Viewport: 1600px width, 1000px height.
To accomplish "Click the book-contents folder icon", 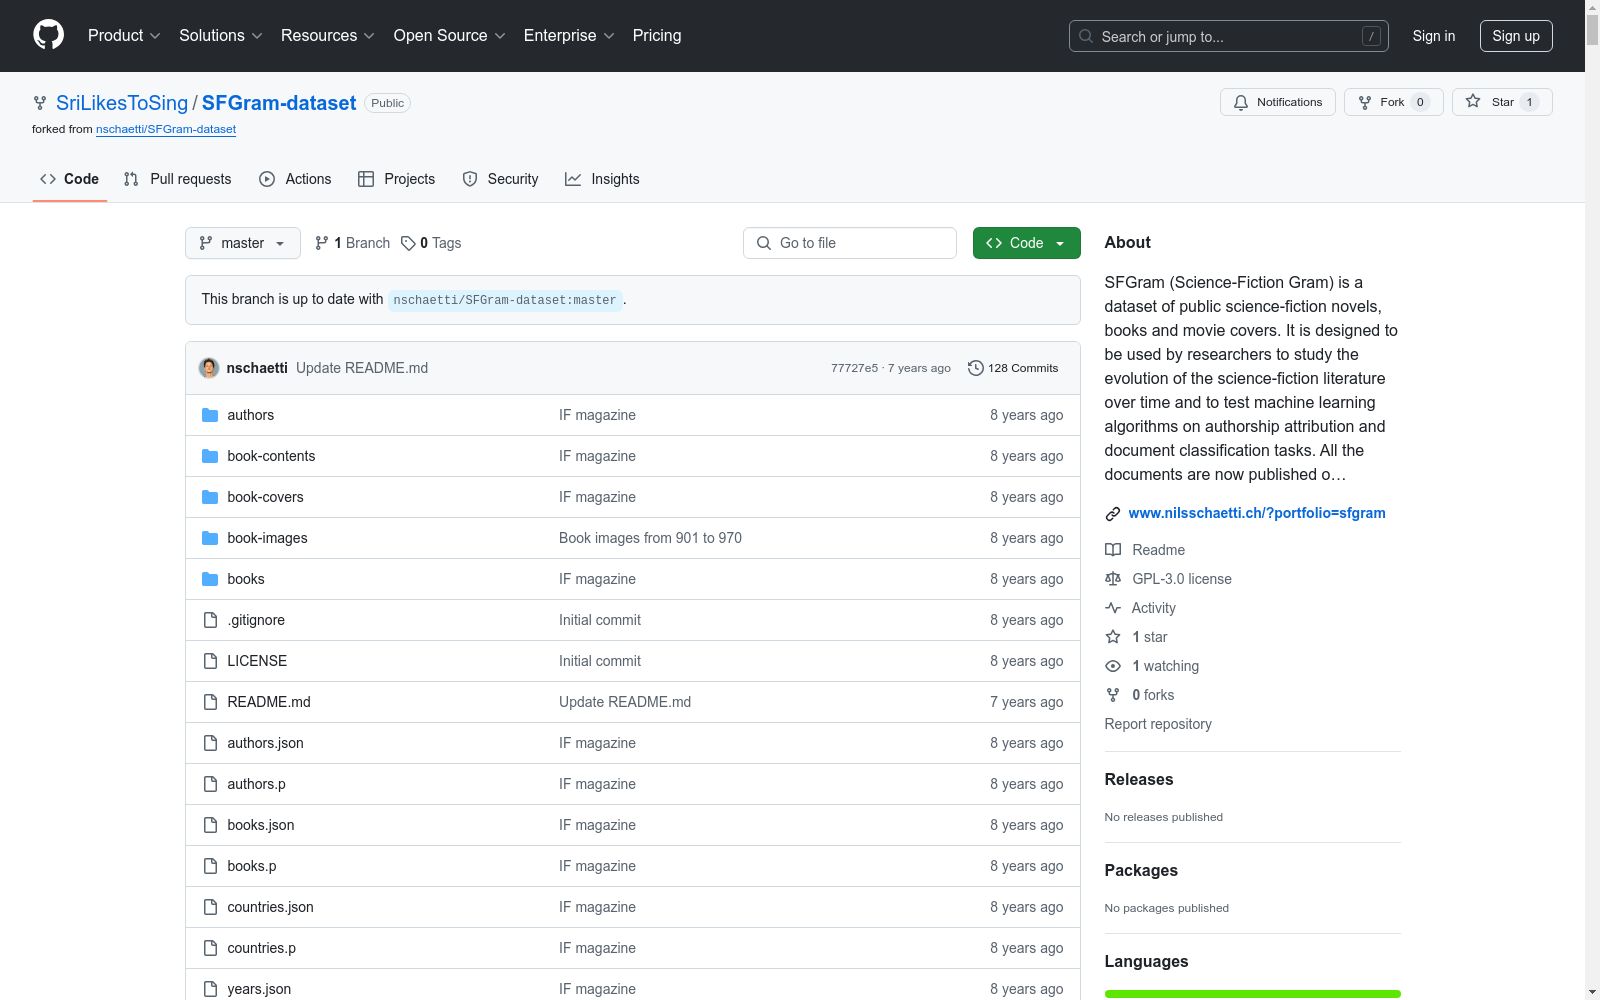I will click(210, 456).
